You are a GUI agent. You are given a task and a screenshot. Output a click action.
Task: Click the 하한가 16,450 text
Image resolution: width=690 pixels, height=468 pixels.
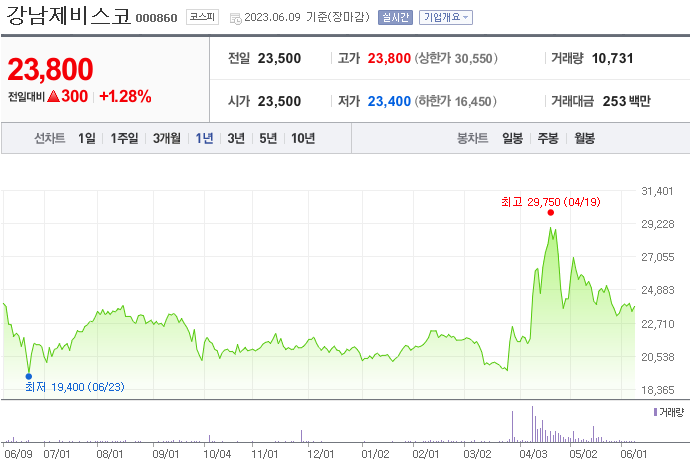coord(455,102)
